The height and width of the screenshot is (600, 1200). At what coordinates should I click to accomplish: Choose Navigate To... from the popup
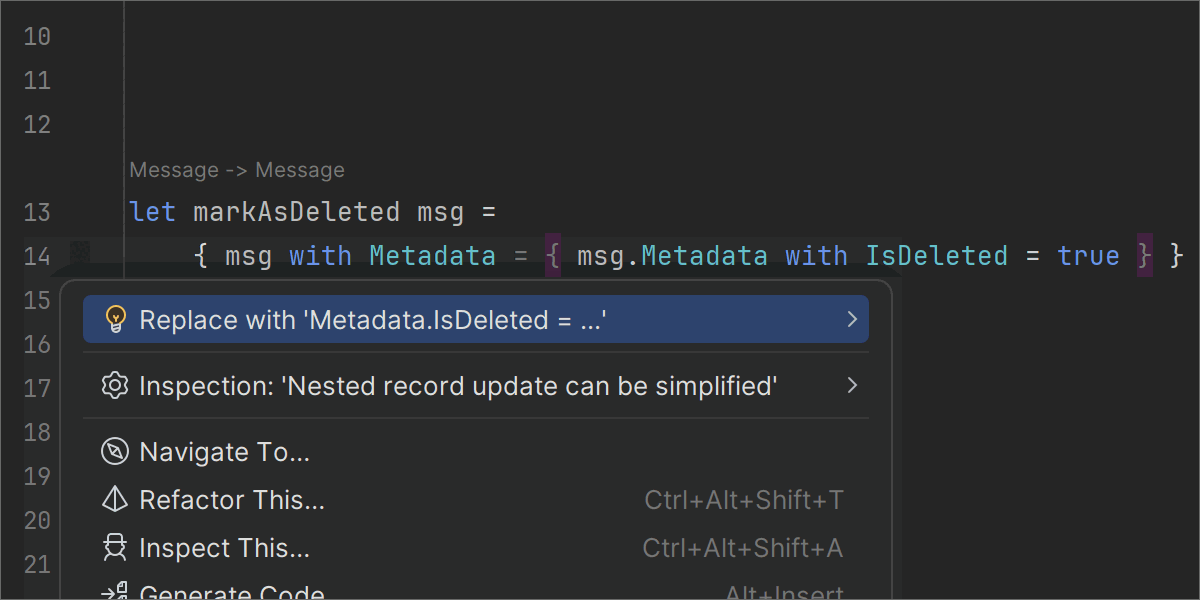pos(225,452)
